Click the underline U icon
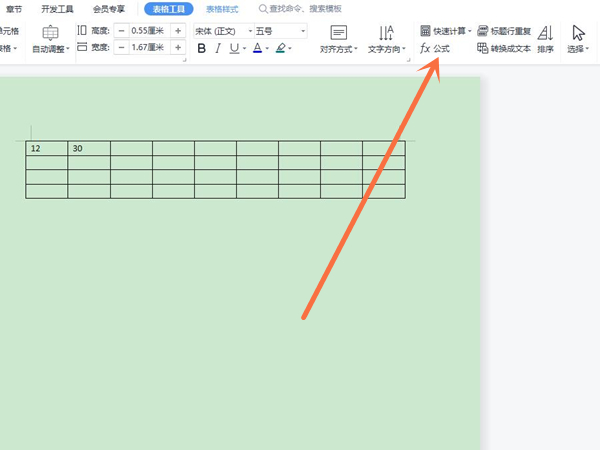 (233, 48)
